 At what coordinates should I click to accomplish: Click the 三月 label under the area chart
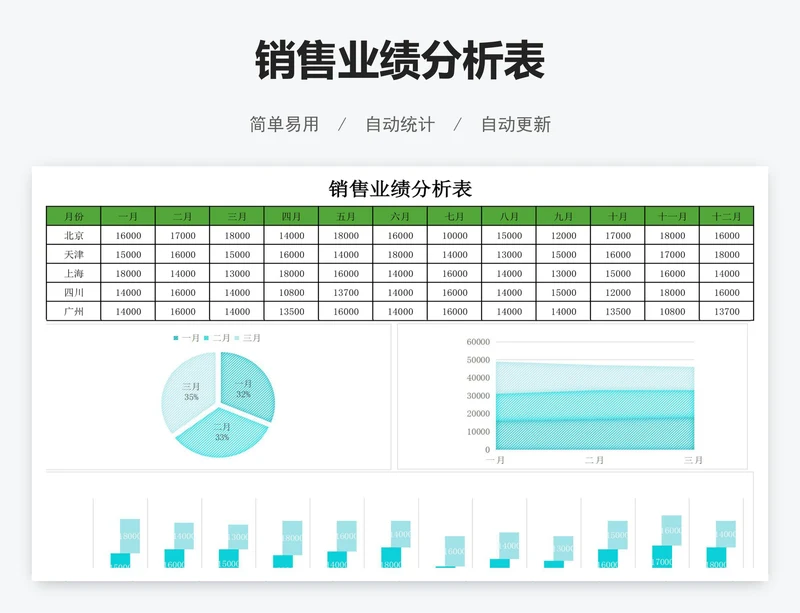(693, 460)
